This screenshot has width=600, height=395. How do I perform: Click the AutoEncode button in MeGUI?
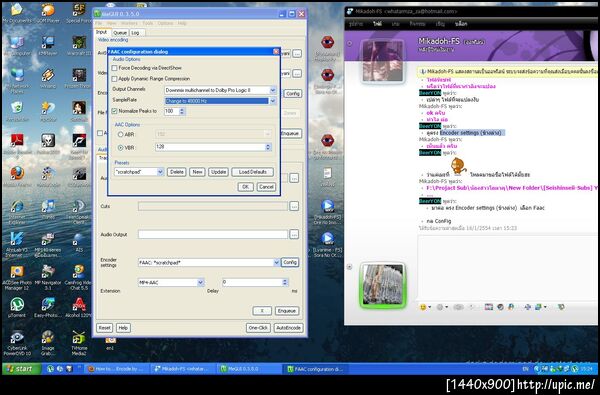click(x=288, y=328)
